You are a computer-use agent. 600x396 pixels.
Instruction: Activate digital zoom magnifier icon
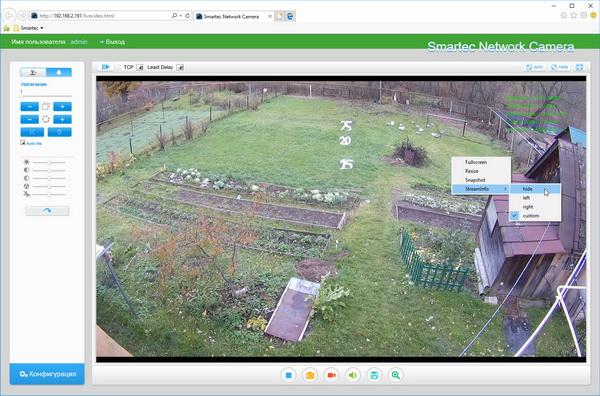point(396,375)
